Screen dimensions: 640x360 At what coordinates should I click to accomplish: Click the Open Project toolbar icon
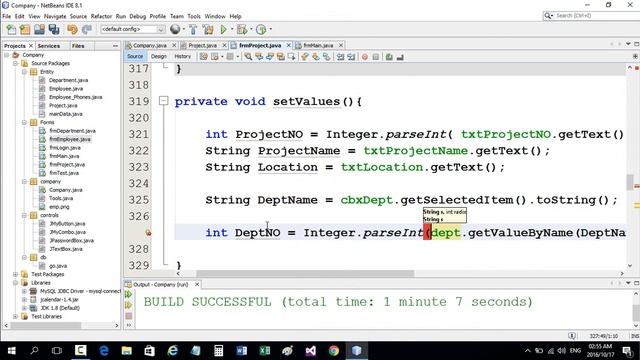coord(39,29)
